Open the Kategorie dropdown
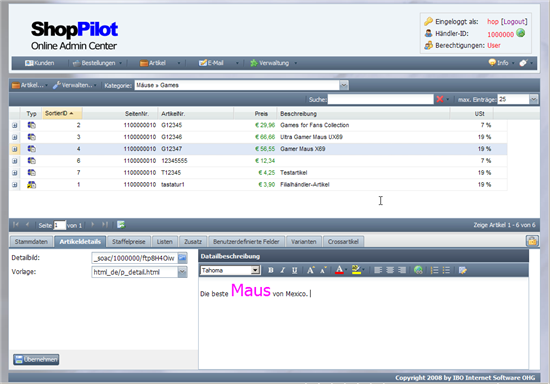This screenshot has height=384, width=550. coord(344,85)
